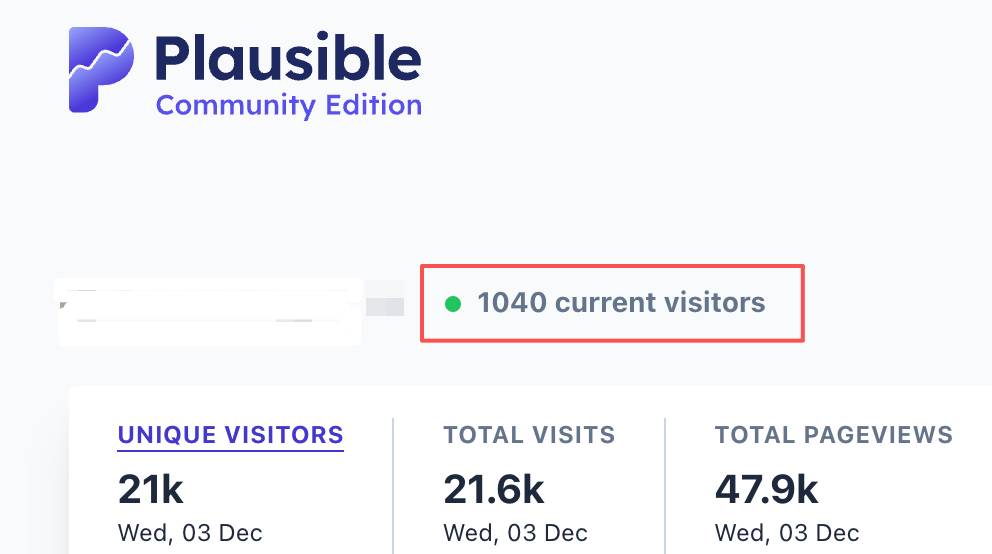
Task: Click the Community Edition subtitle text
Action: click(289, 105)
